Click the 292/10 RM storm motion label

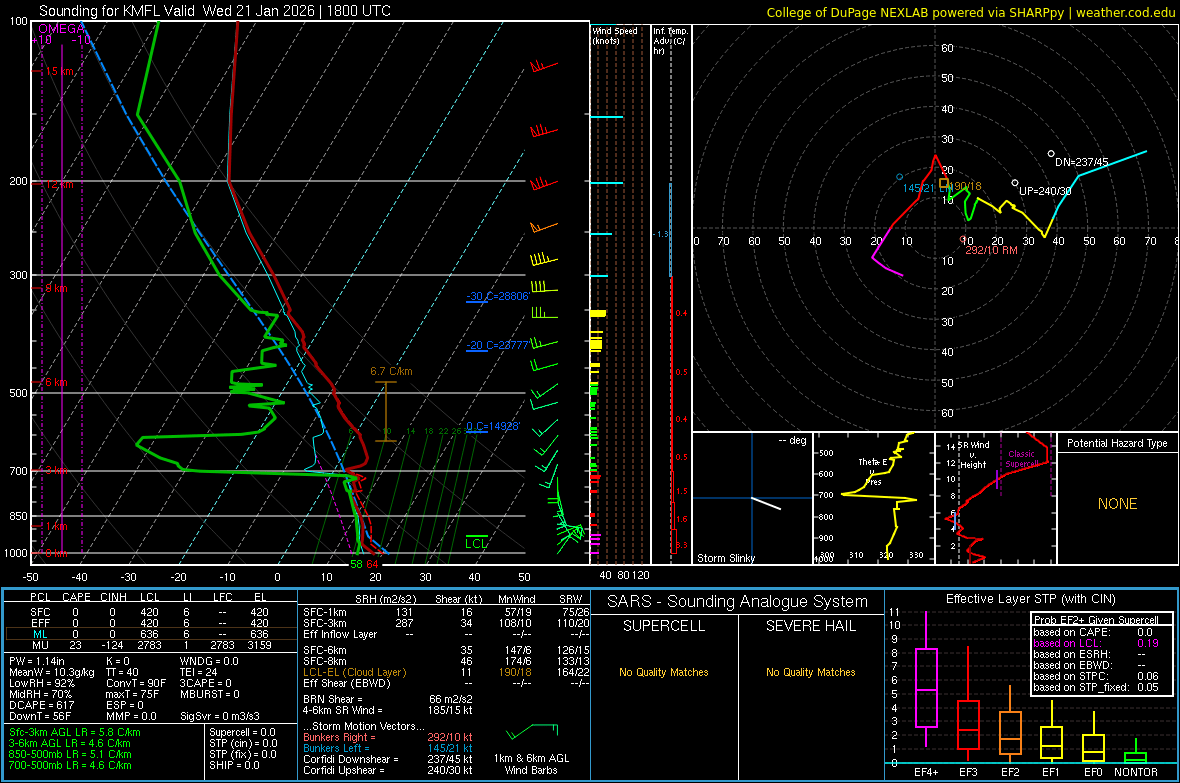coord(991,250)
